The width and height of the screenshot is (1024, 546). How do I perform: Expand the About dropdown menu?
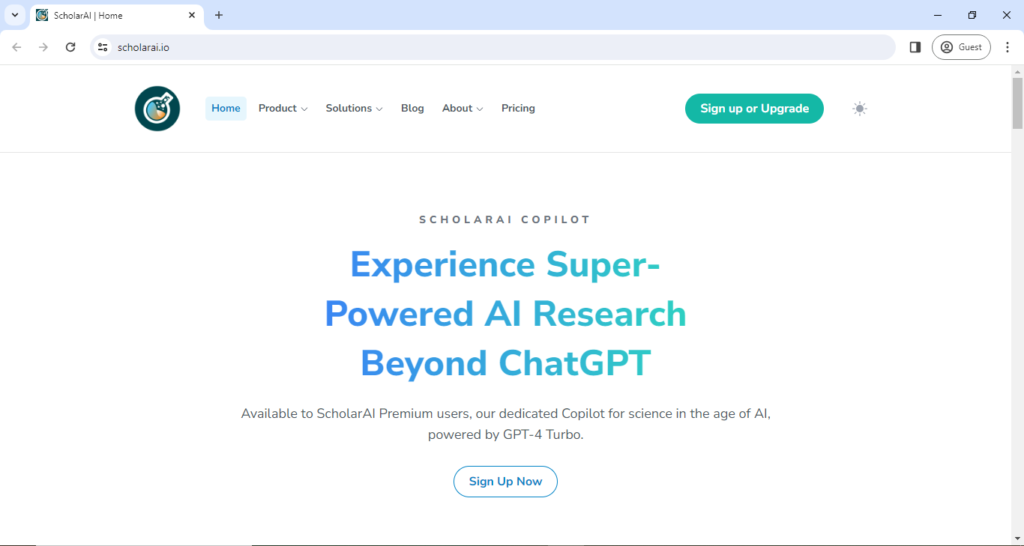click(462, 108)
